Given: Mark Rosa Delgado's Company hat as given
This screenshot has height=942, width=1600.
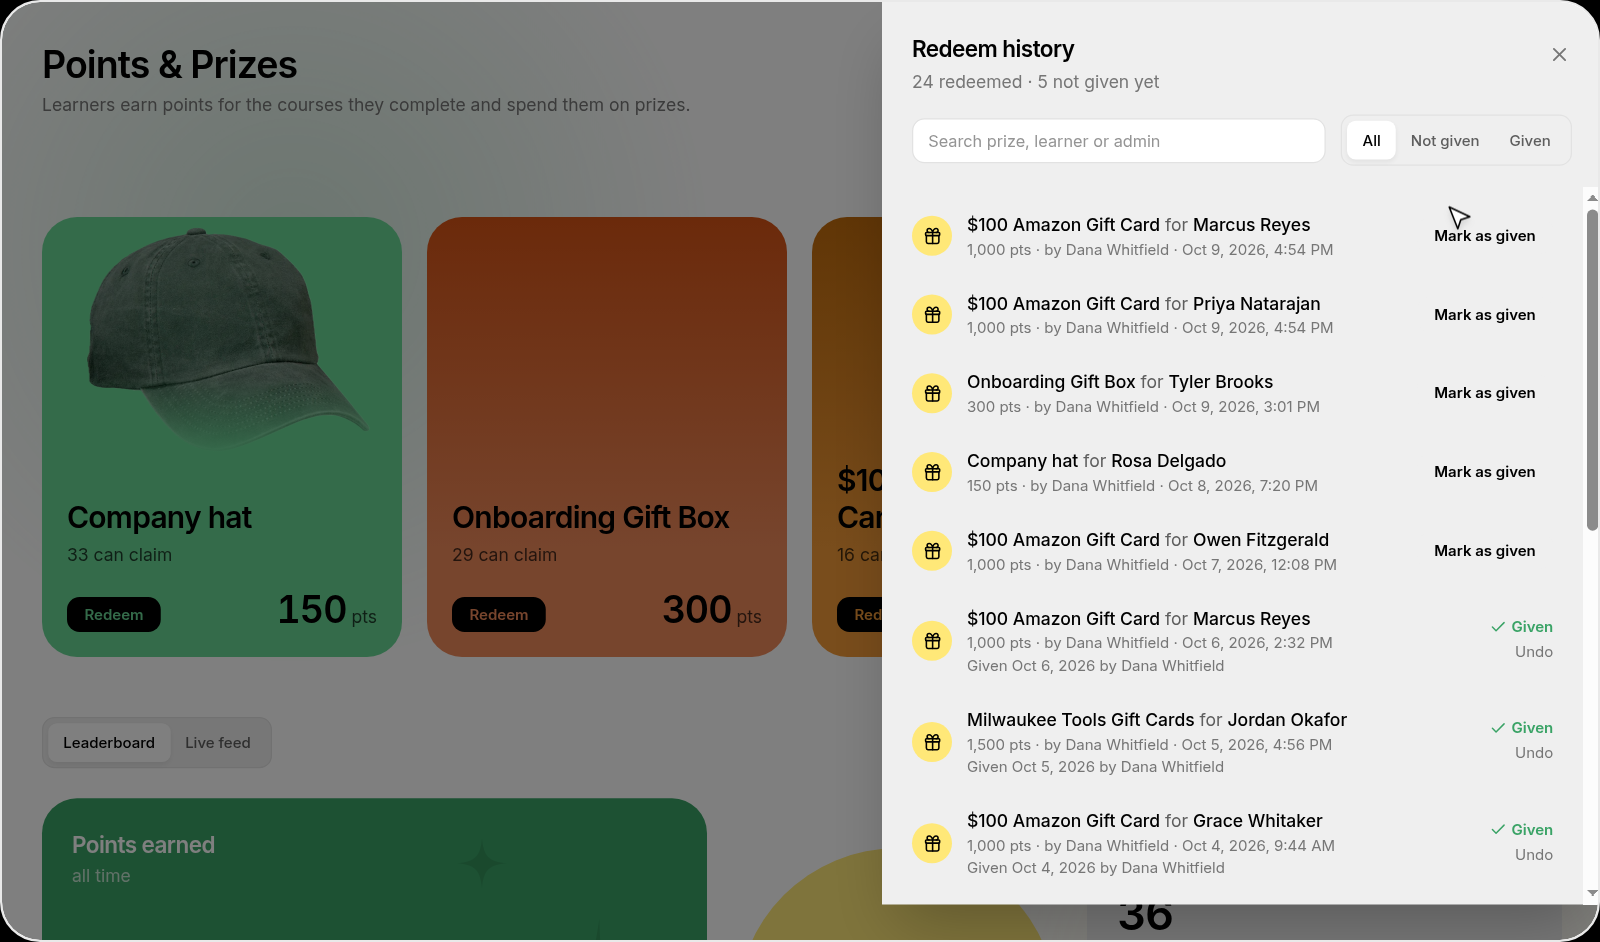Looking at the screenshot, I should pos(1484,472).
